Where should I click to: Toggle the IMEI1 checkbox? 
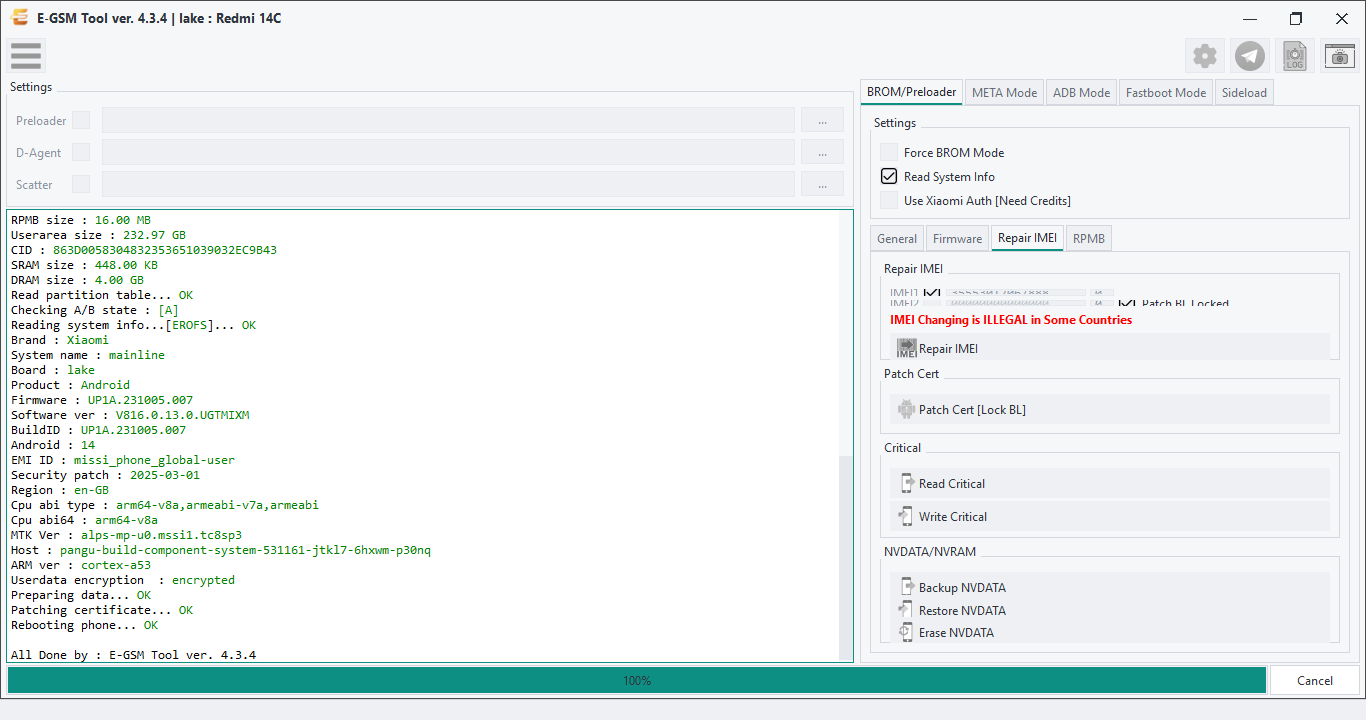coord(932,293)
